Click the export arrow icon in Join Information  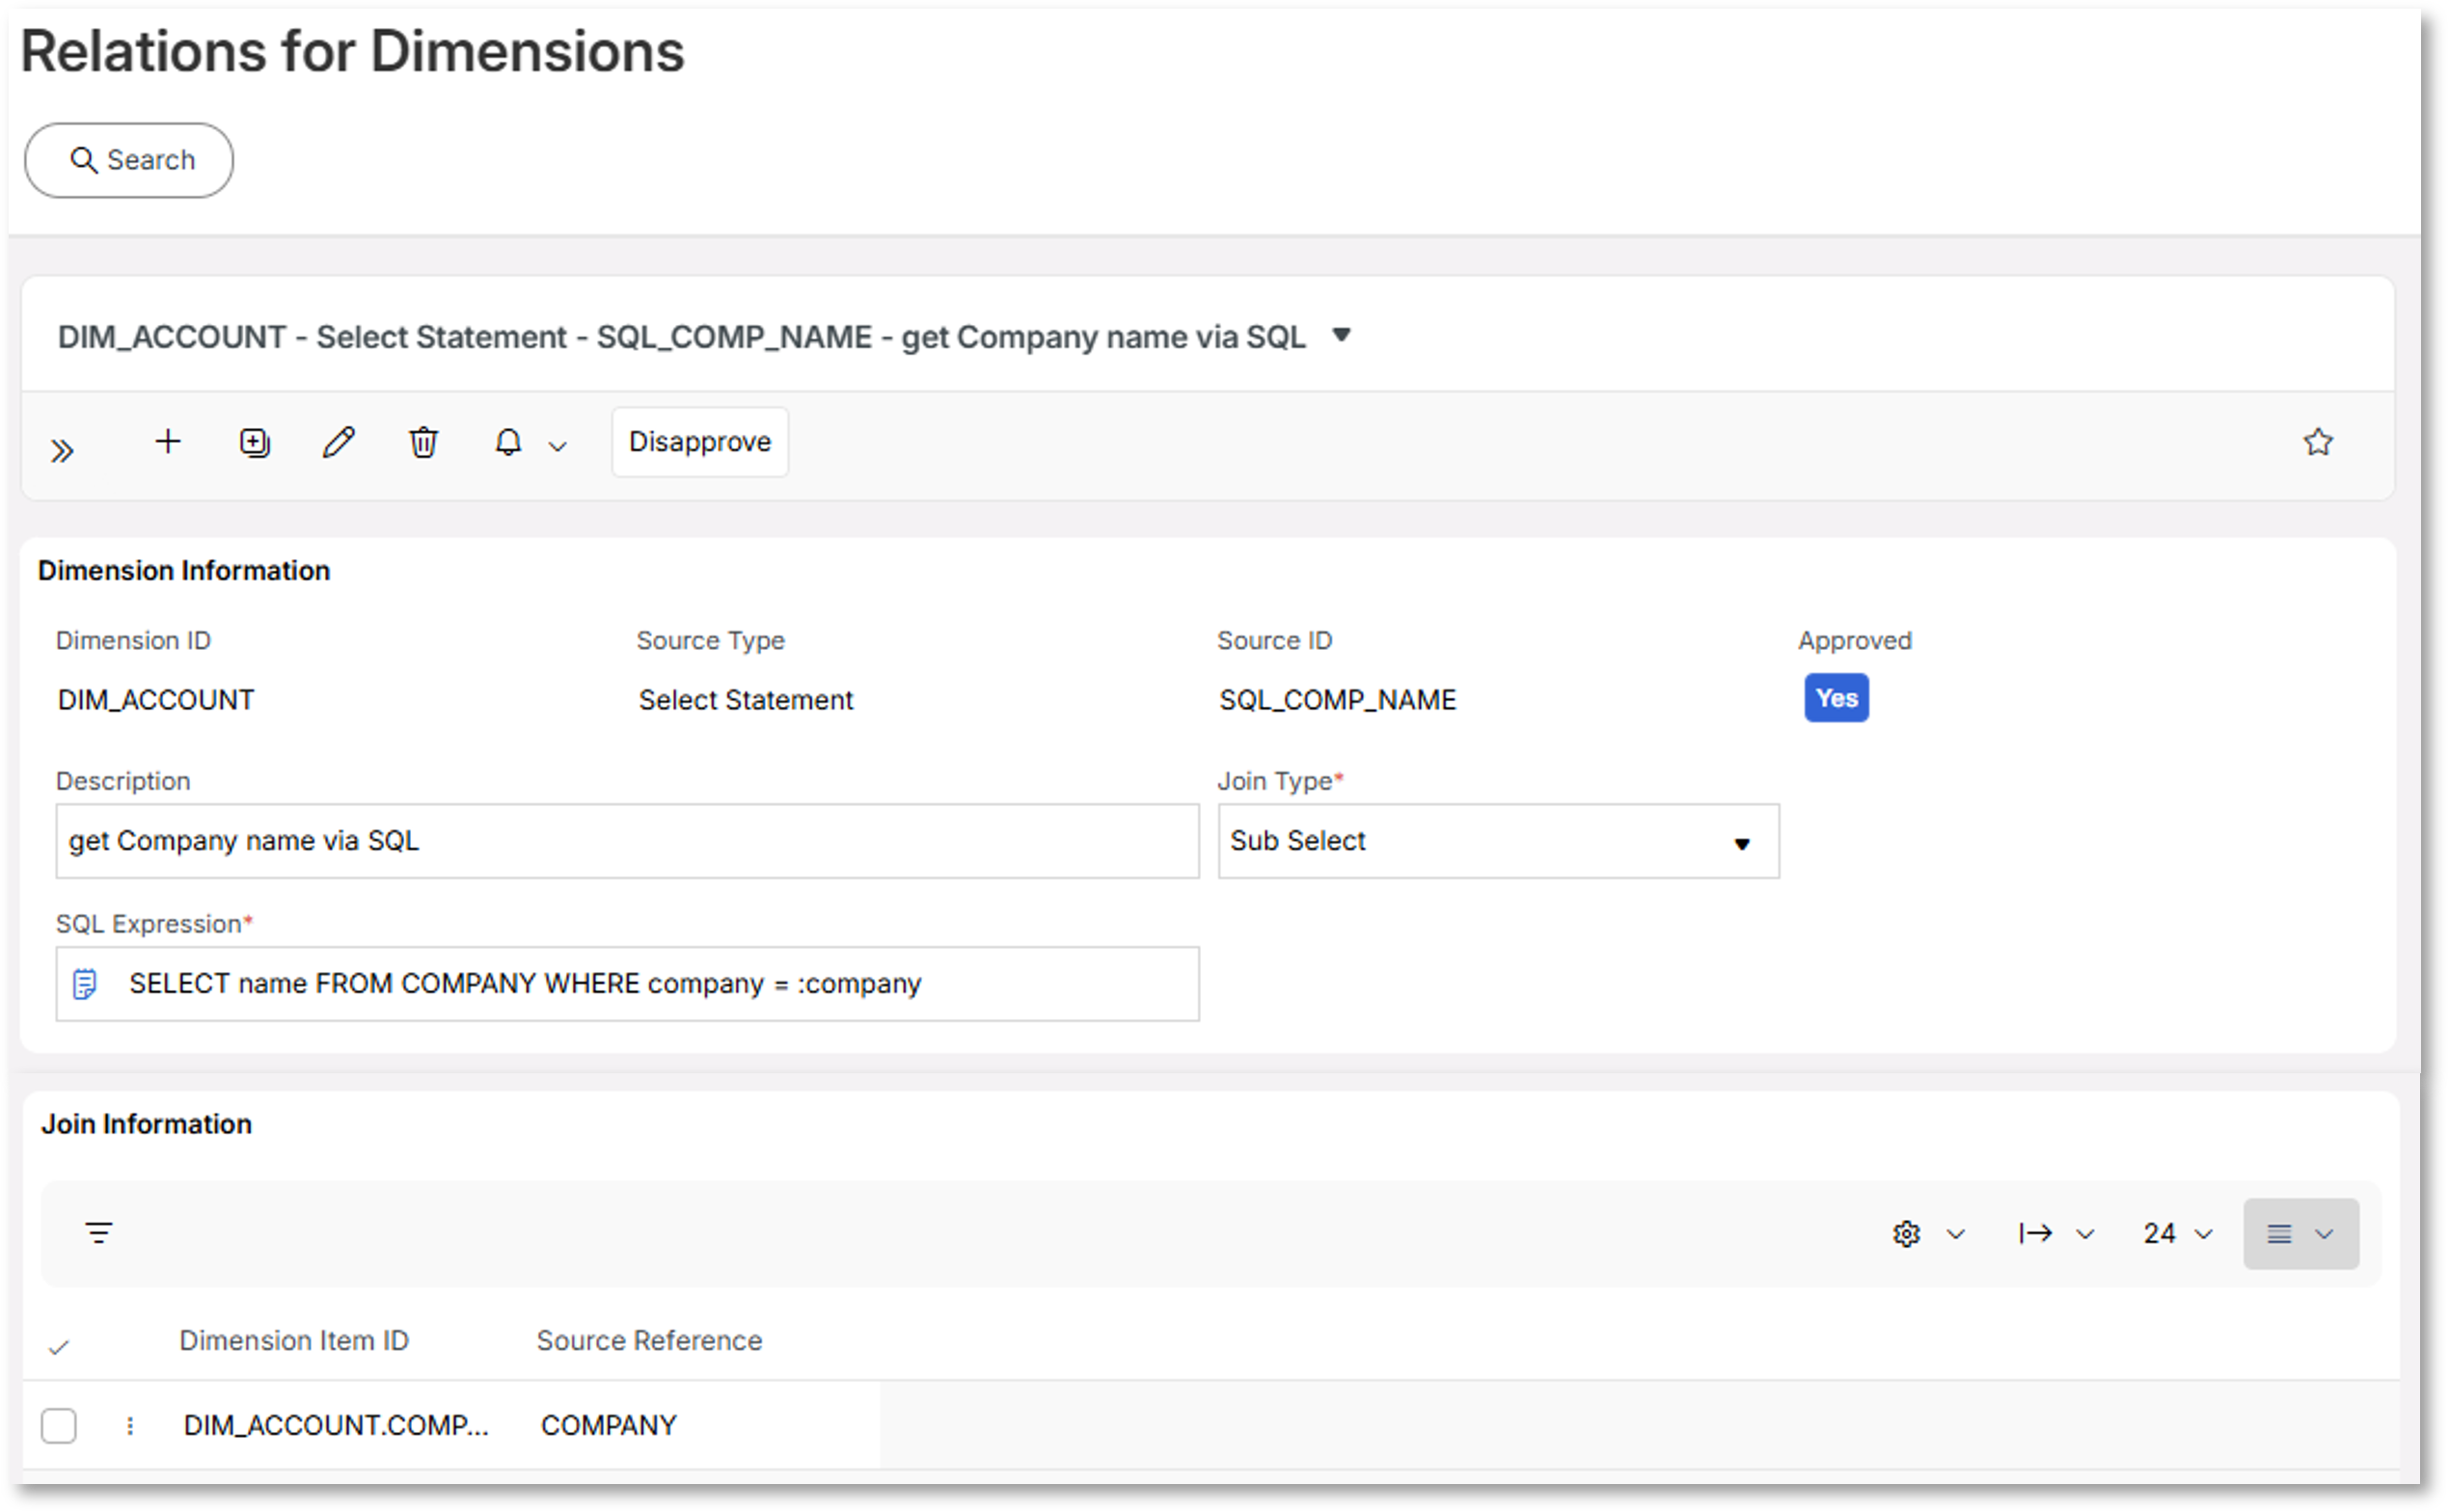[2035, 1234]
